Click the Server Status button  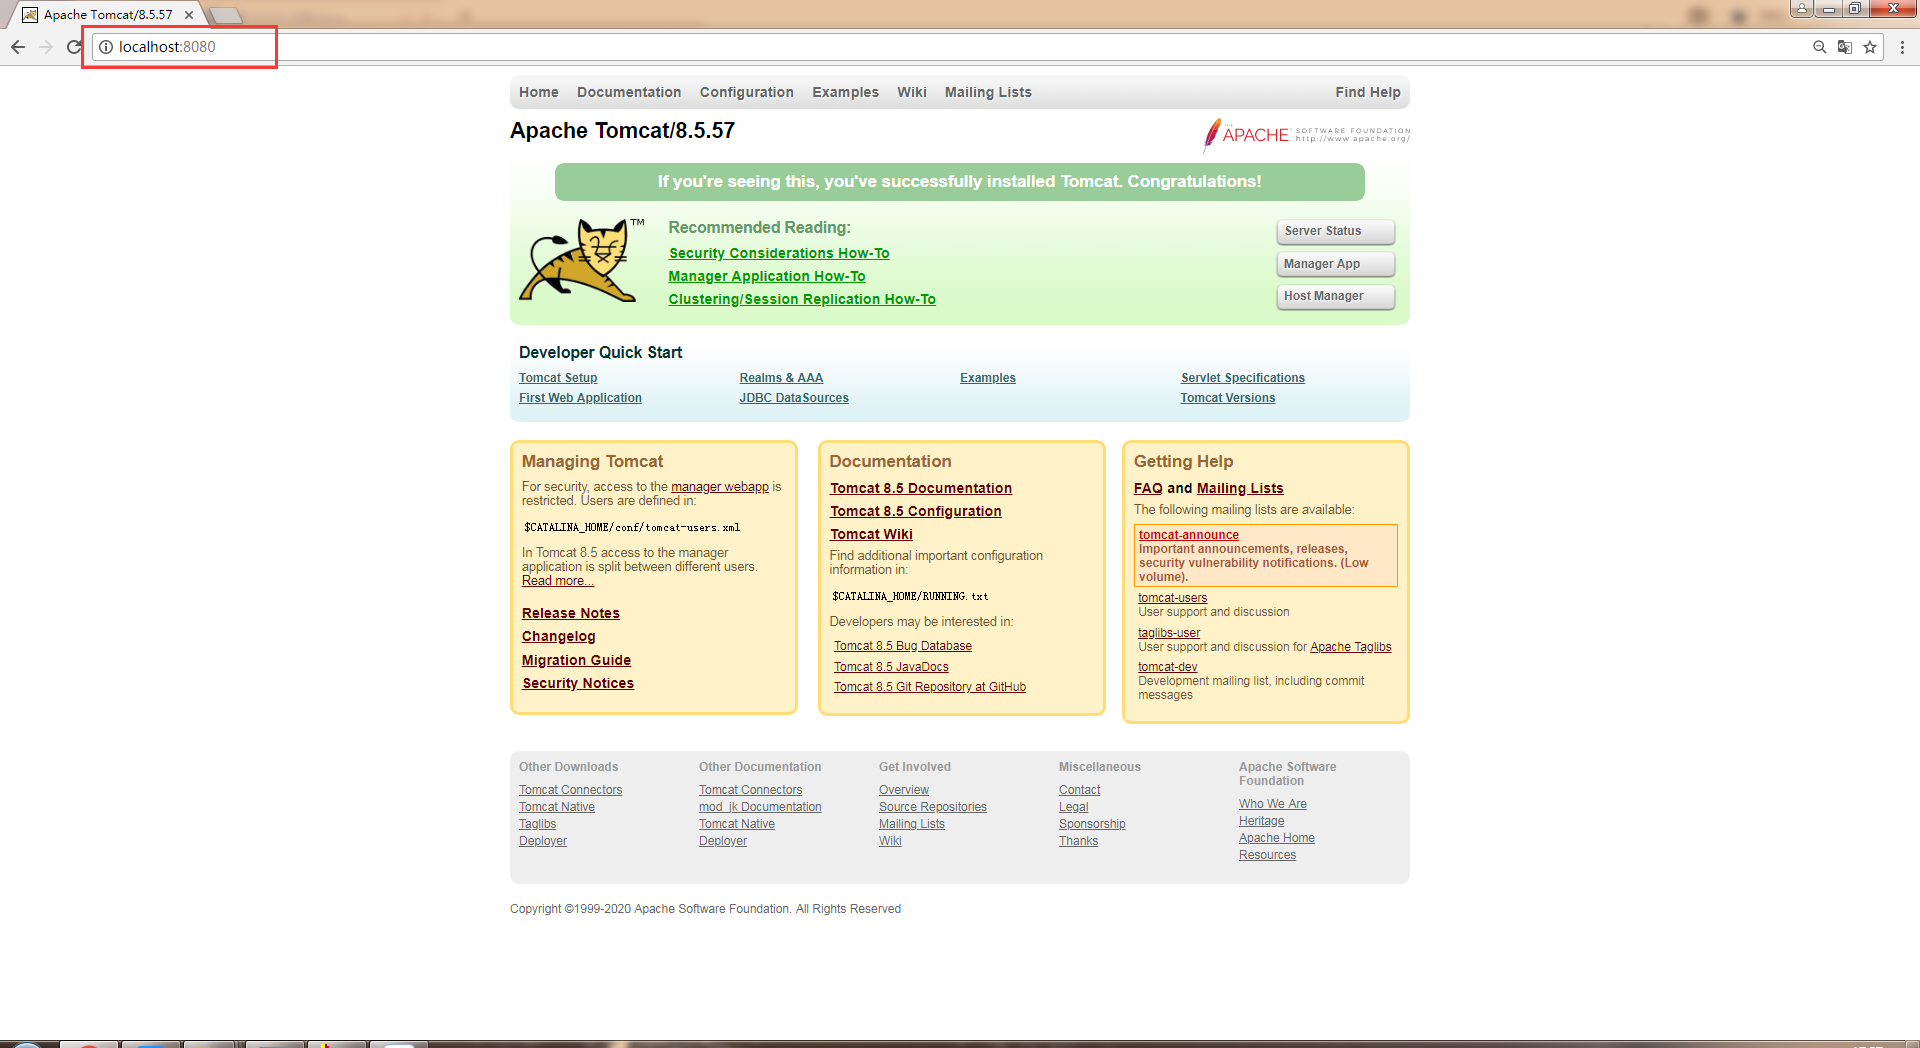pos(1335,231)
